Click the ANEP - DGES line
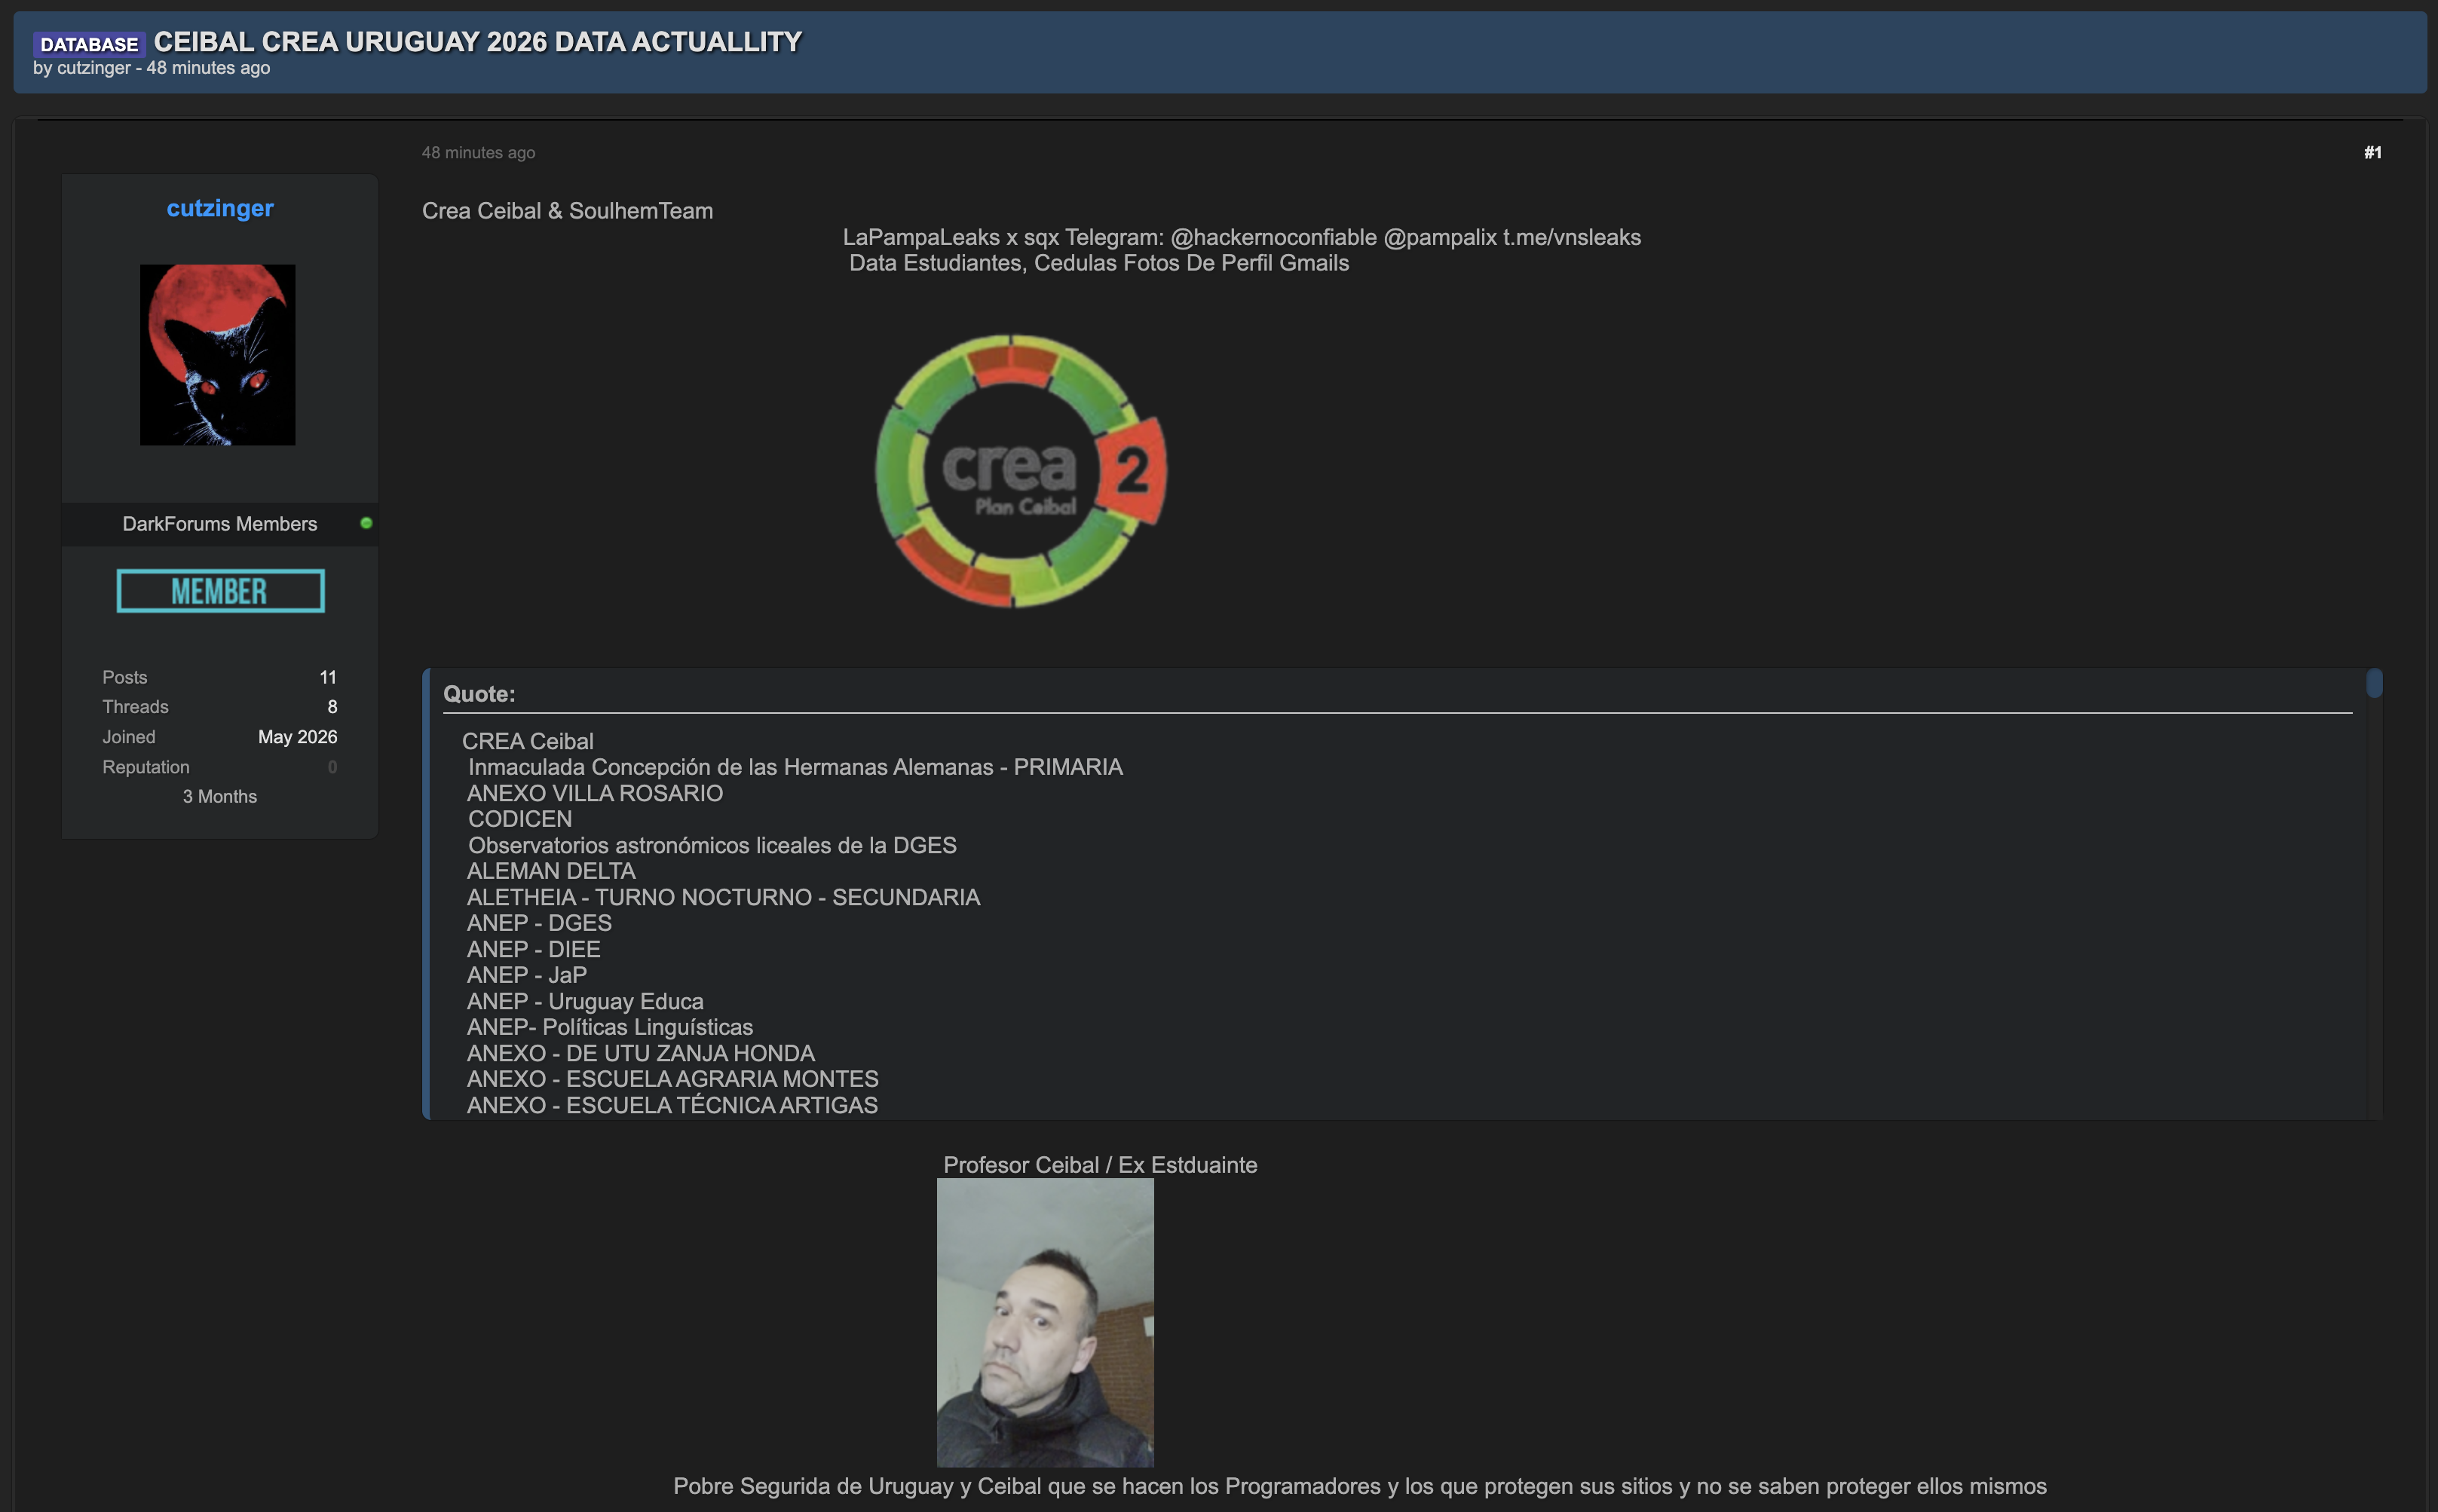Screen dimensions: 2438x1512 539,923
